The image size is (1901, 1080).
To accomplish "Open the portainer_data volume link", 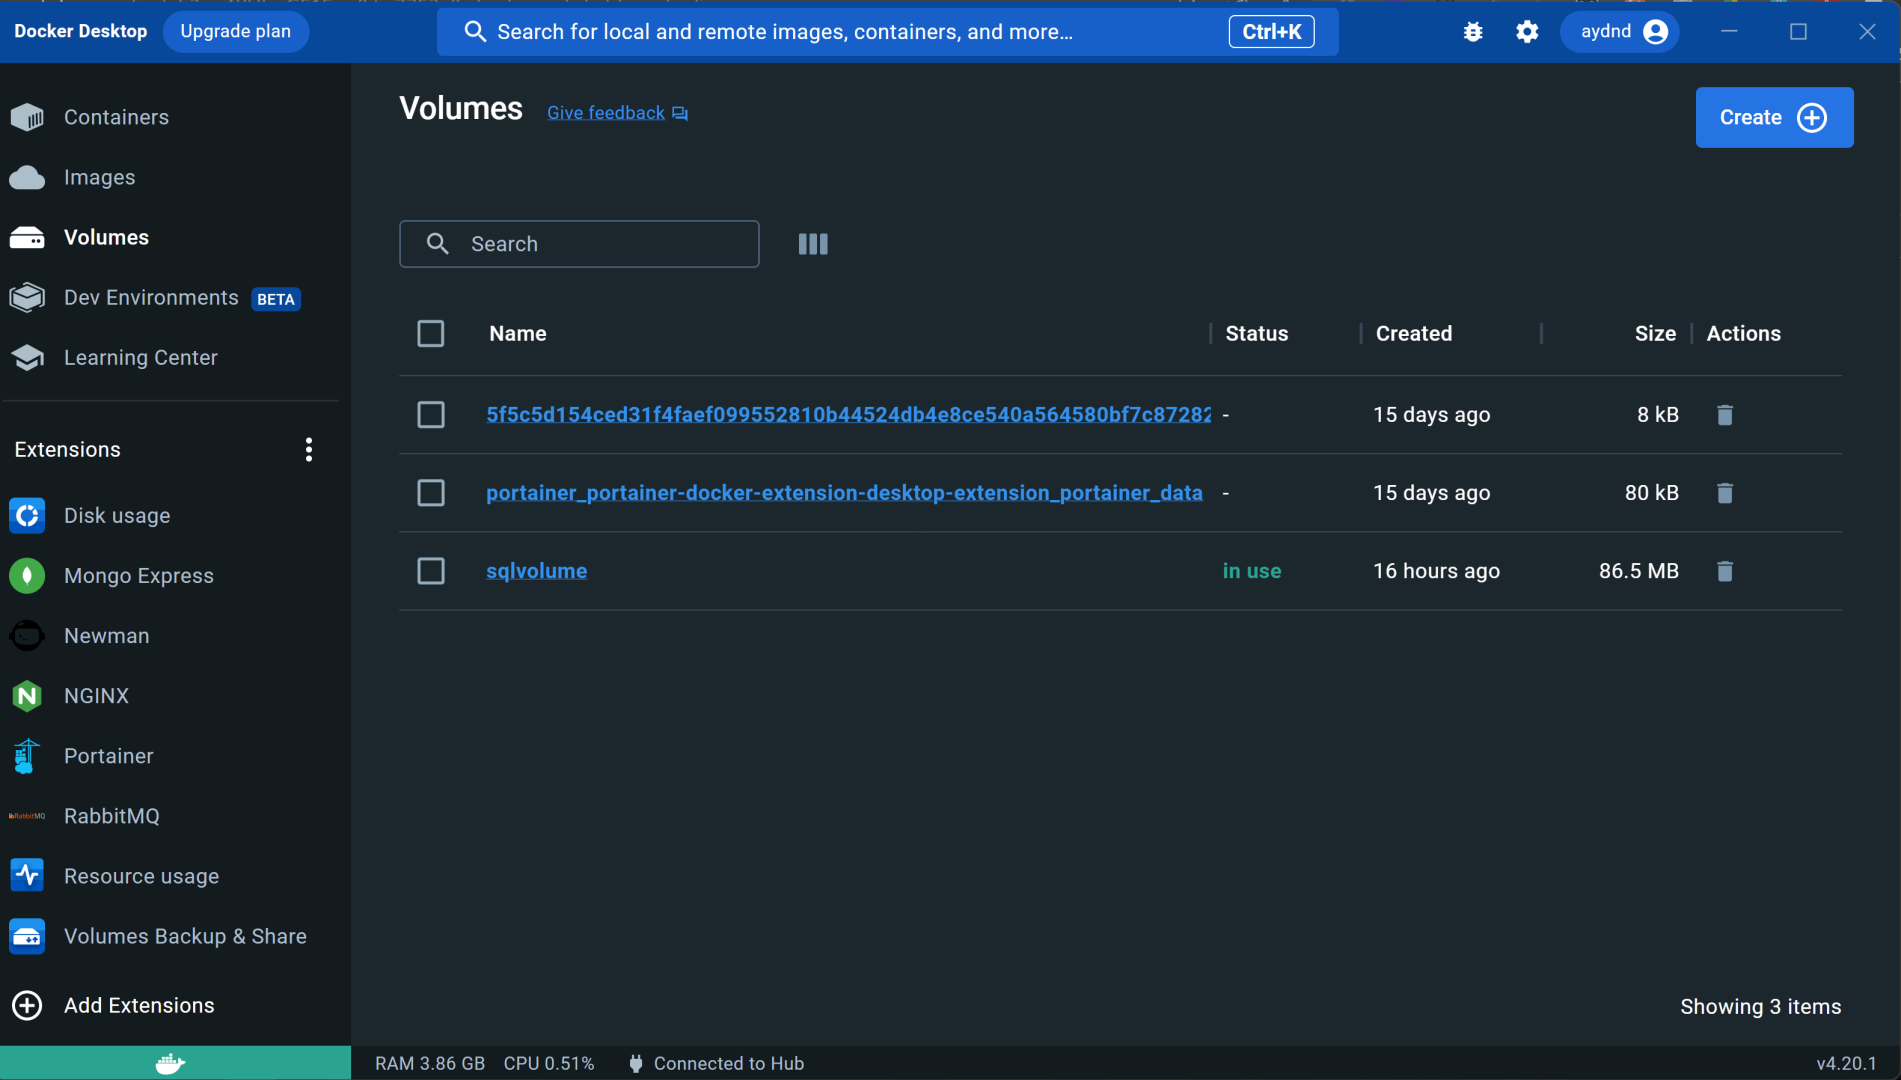I will click(844, 493).
